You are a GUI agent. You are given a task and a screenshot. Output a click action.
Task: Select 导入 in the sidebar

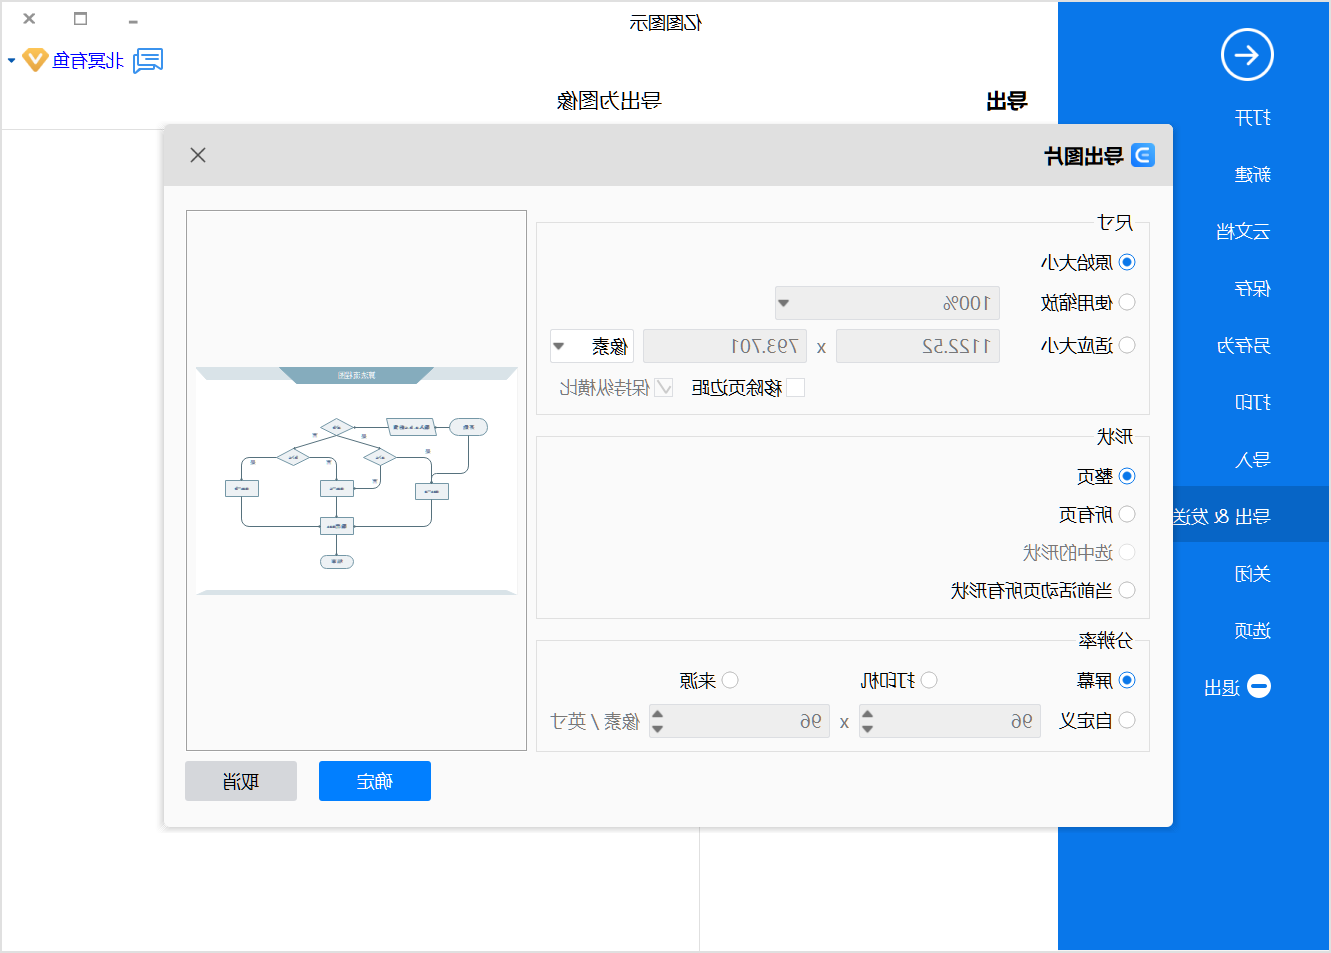tap(1252, 460)
